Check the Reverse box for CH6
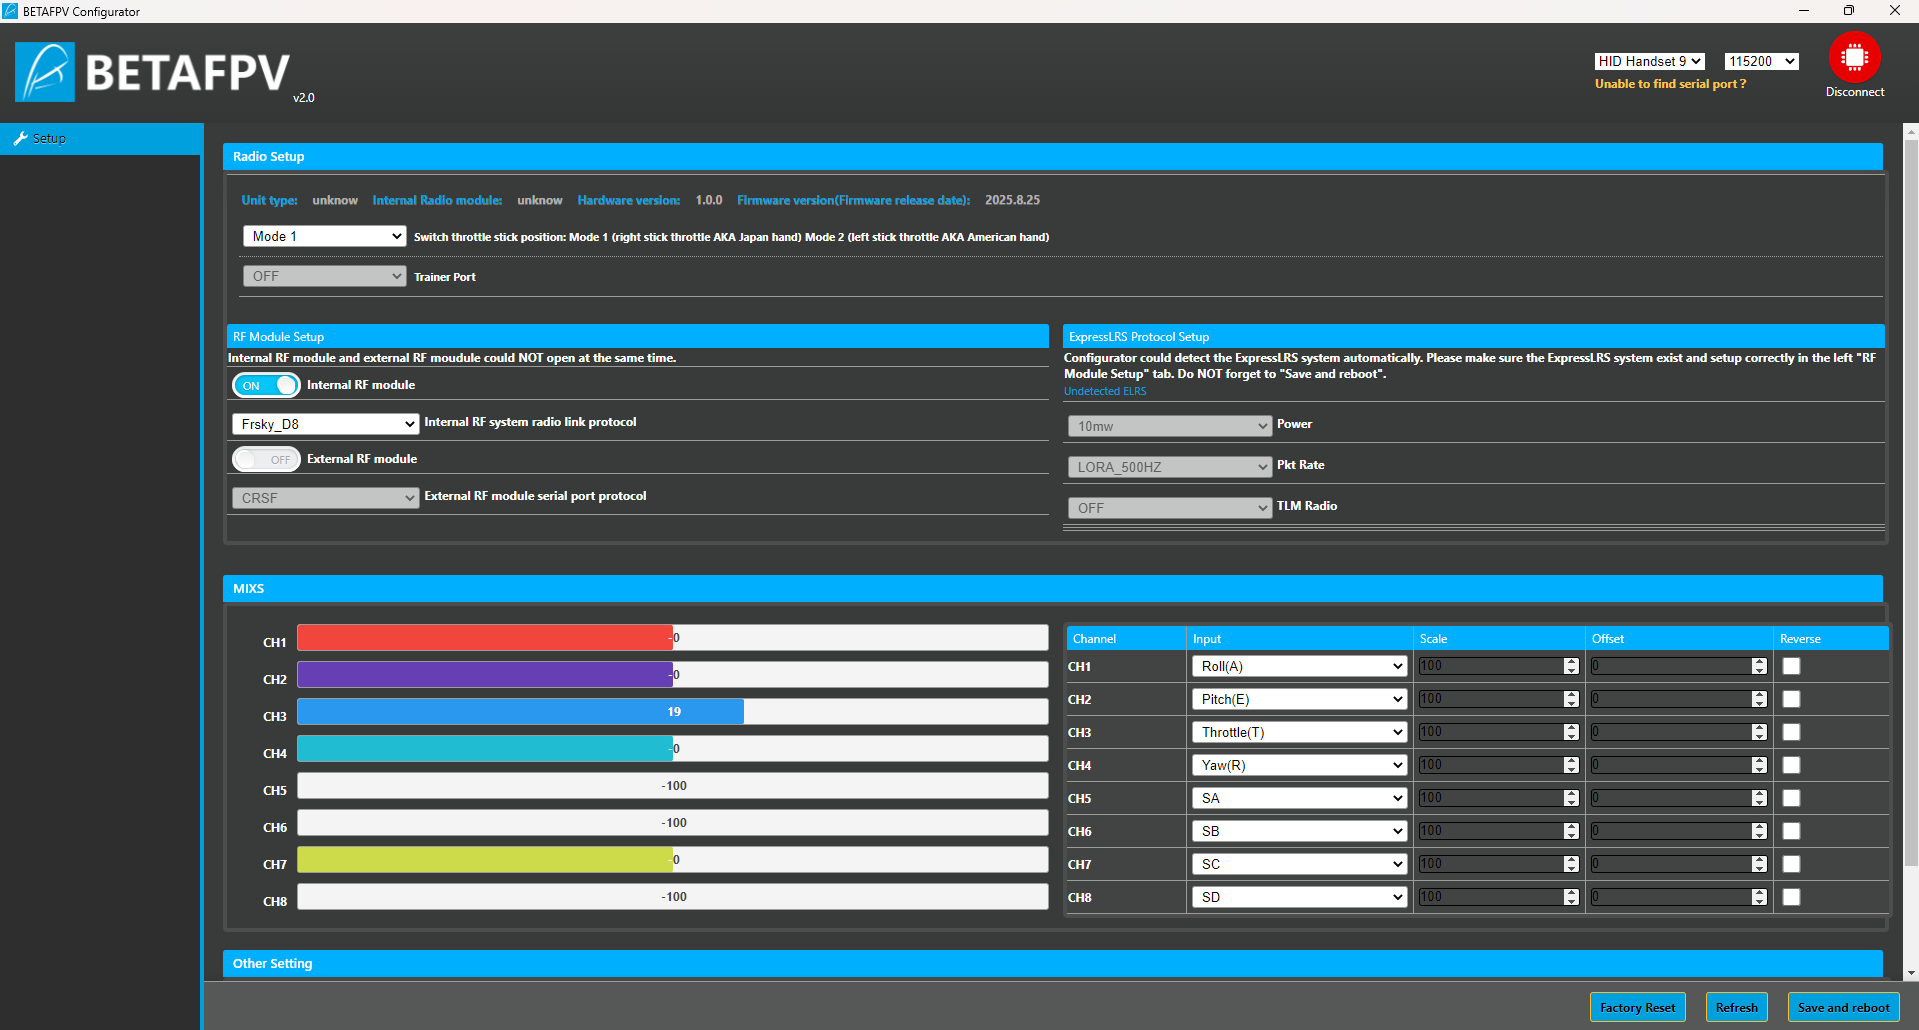 [x=1791, y=831]
